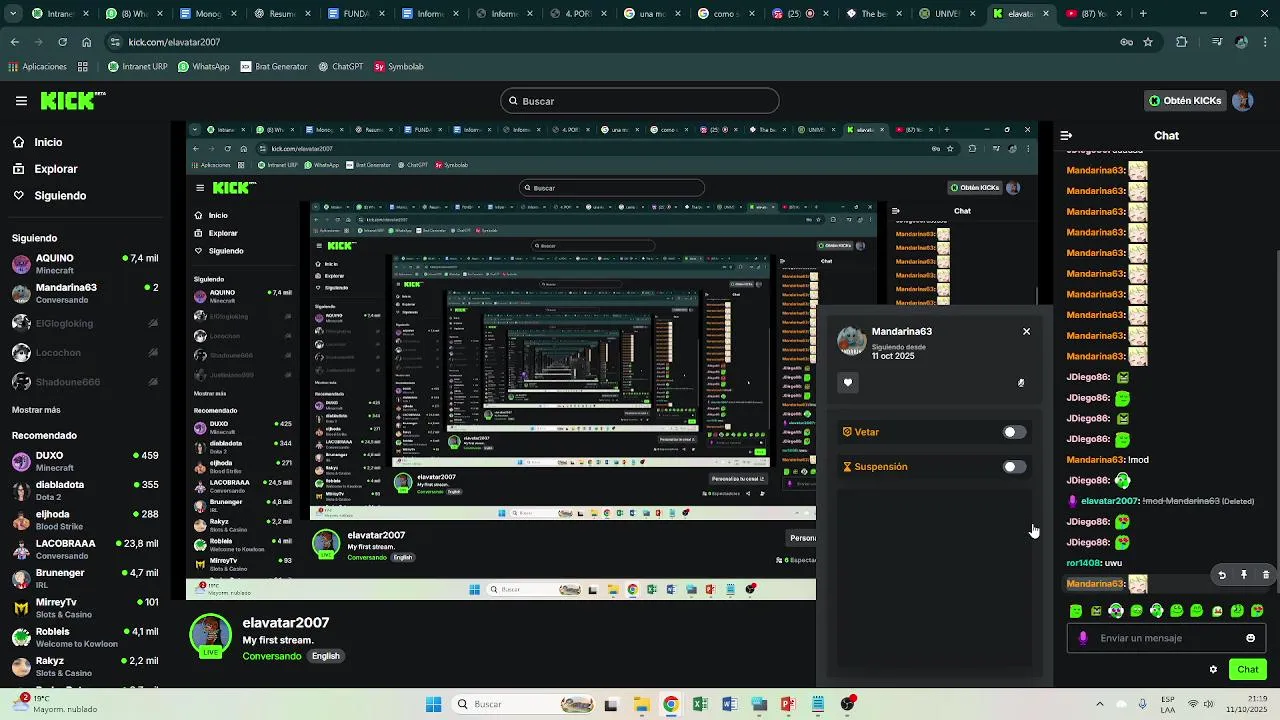Show hidden system tray icons
Screen dimensions: 1280x720
(1100, 704)
